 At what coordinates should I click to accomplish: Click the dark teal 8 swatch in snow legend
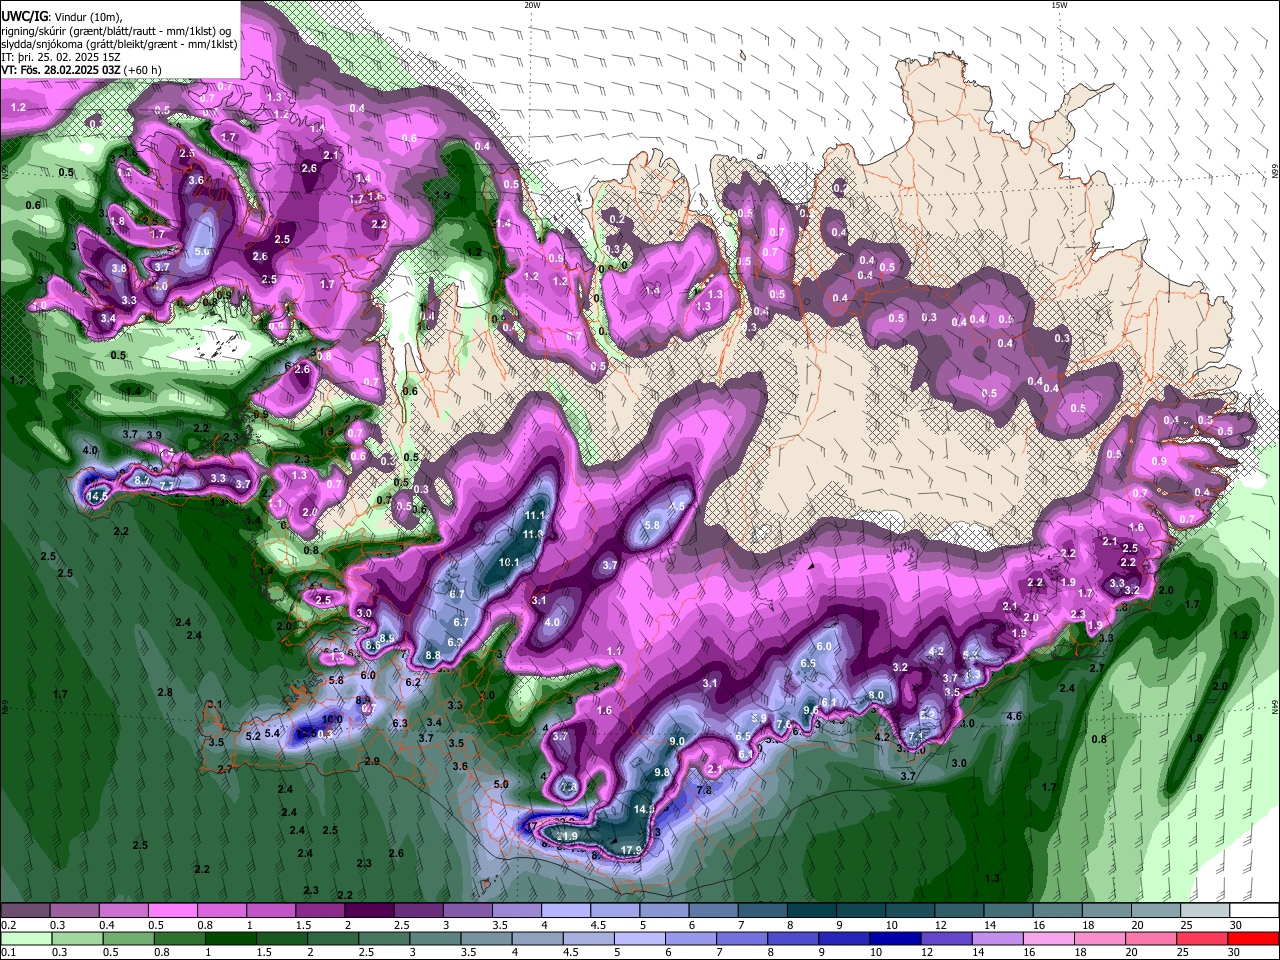tap(811, 911)
